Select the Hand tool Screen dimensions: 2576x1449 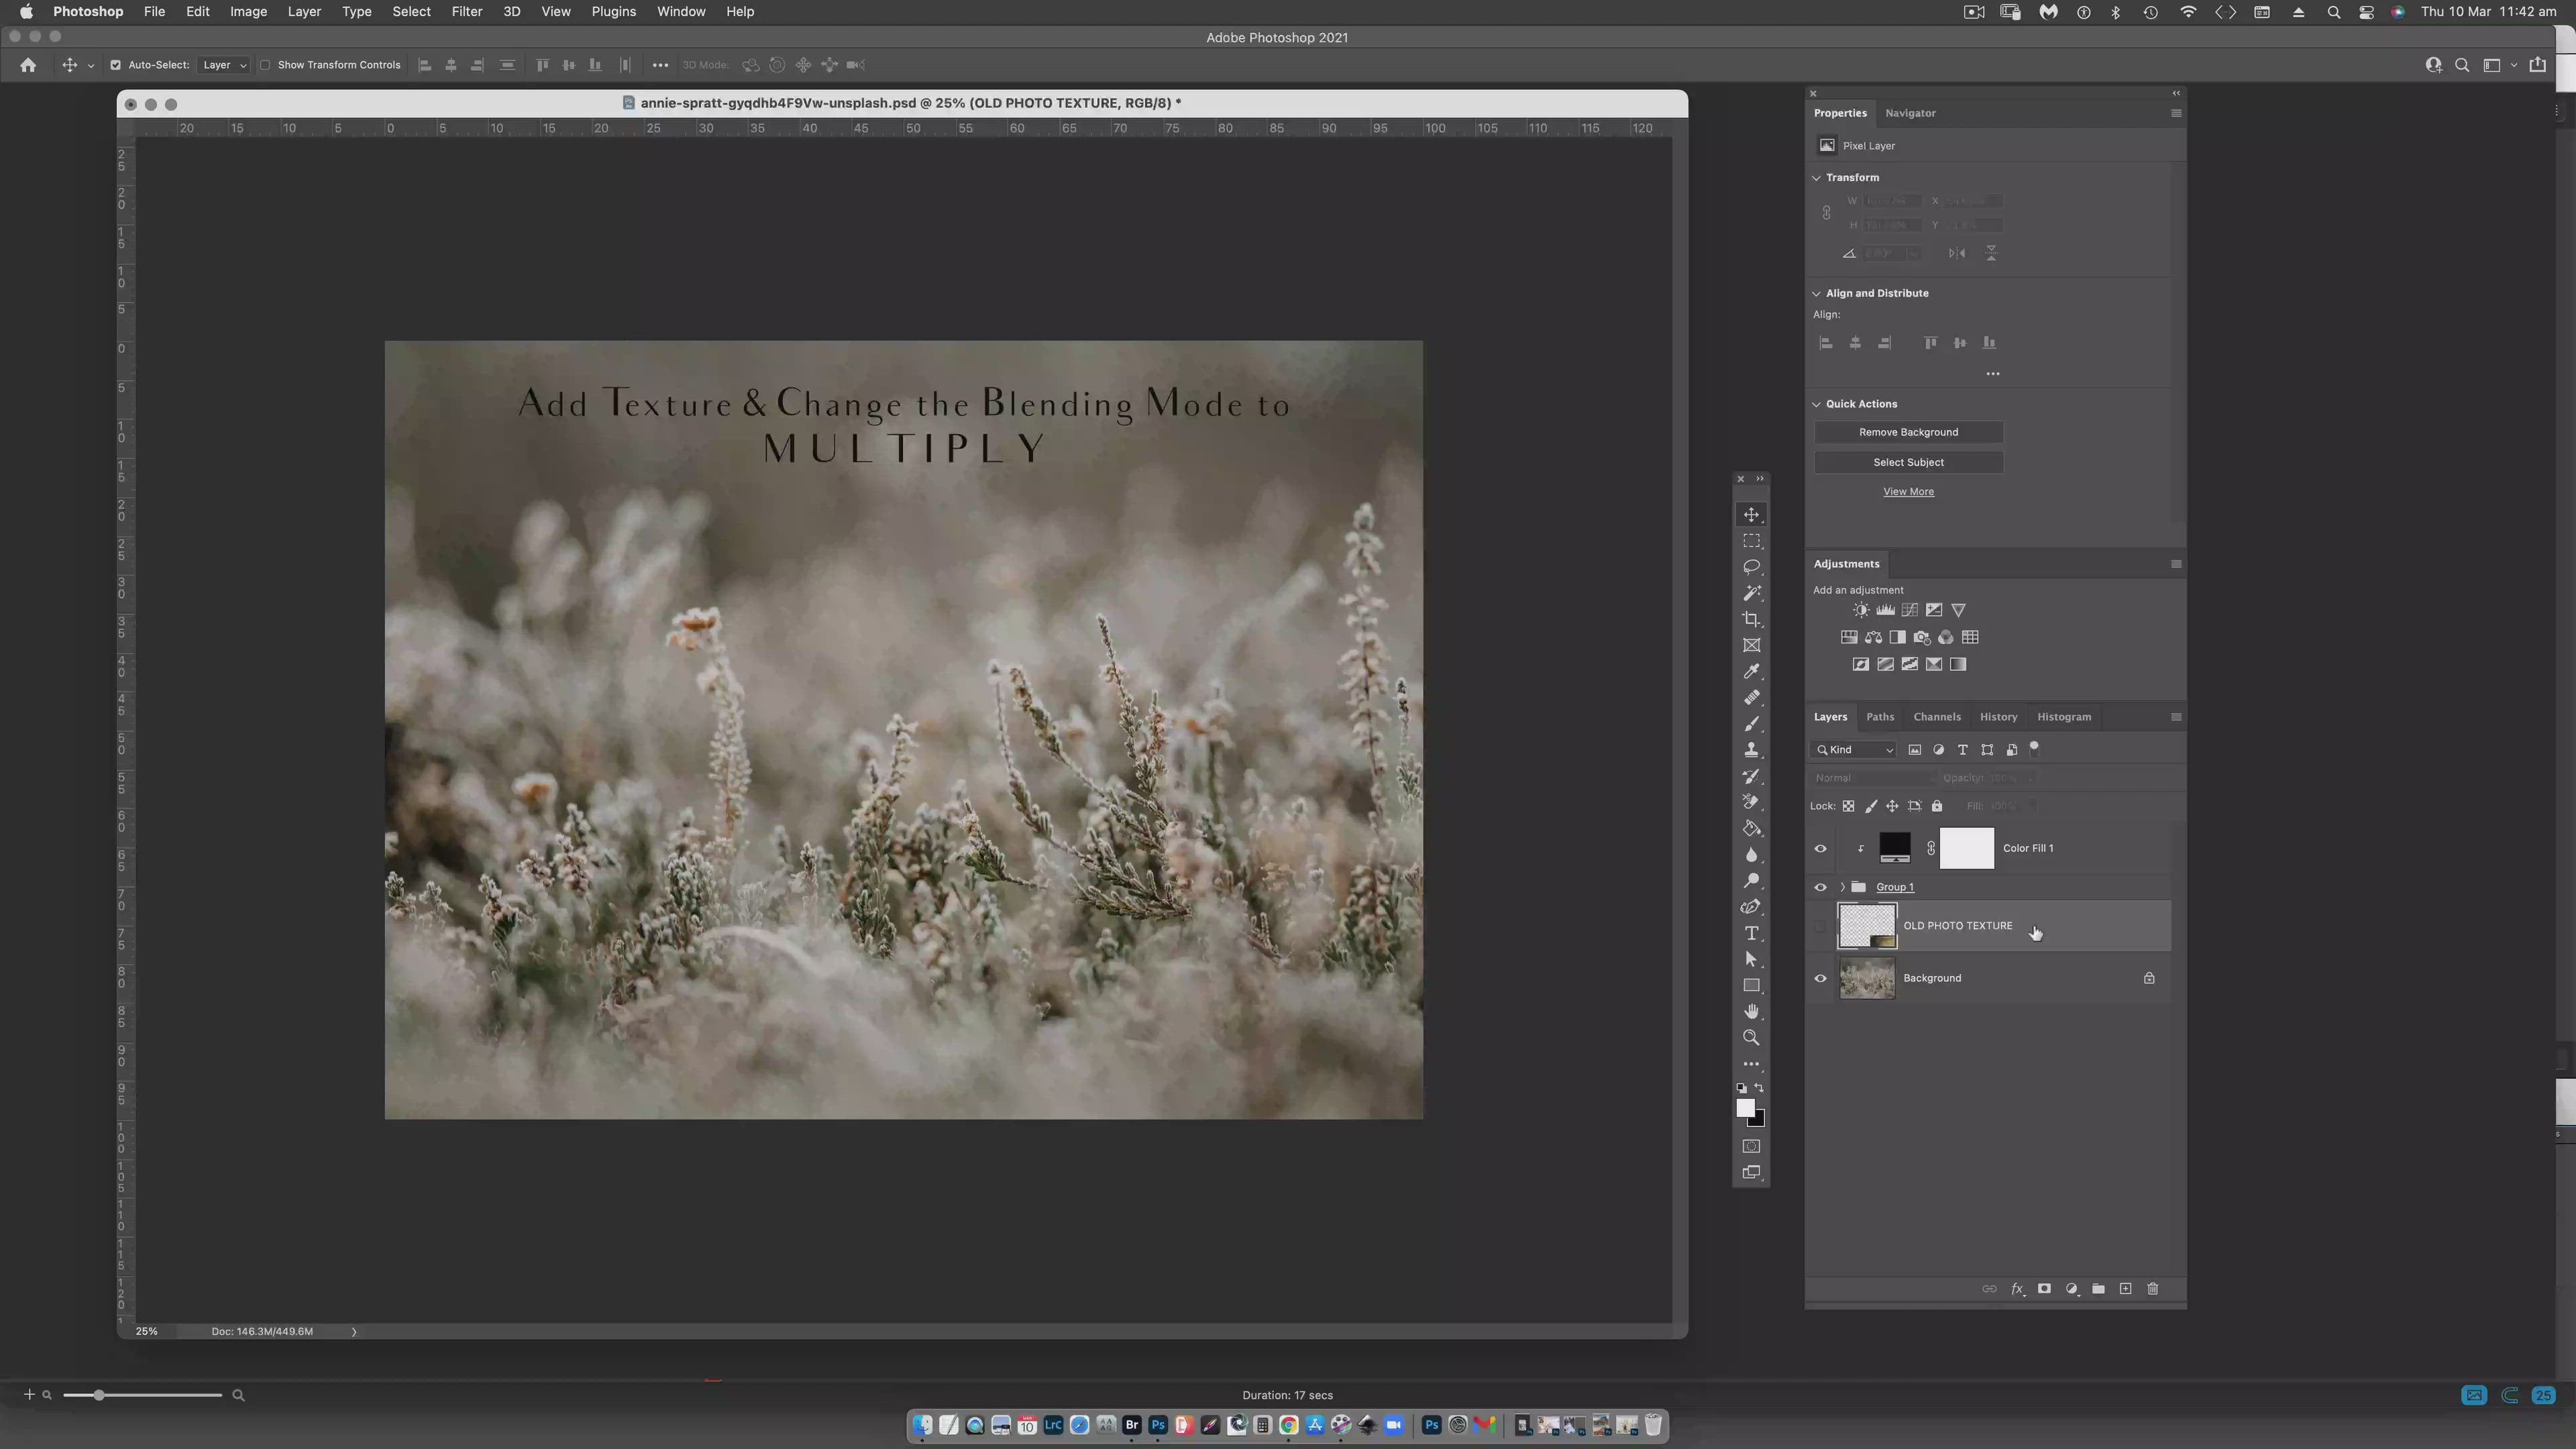click(x=1751, y=1011)
